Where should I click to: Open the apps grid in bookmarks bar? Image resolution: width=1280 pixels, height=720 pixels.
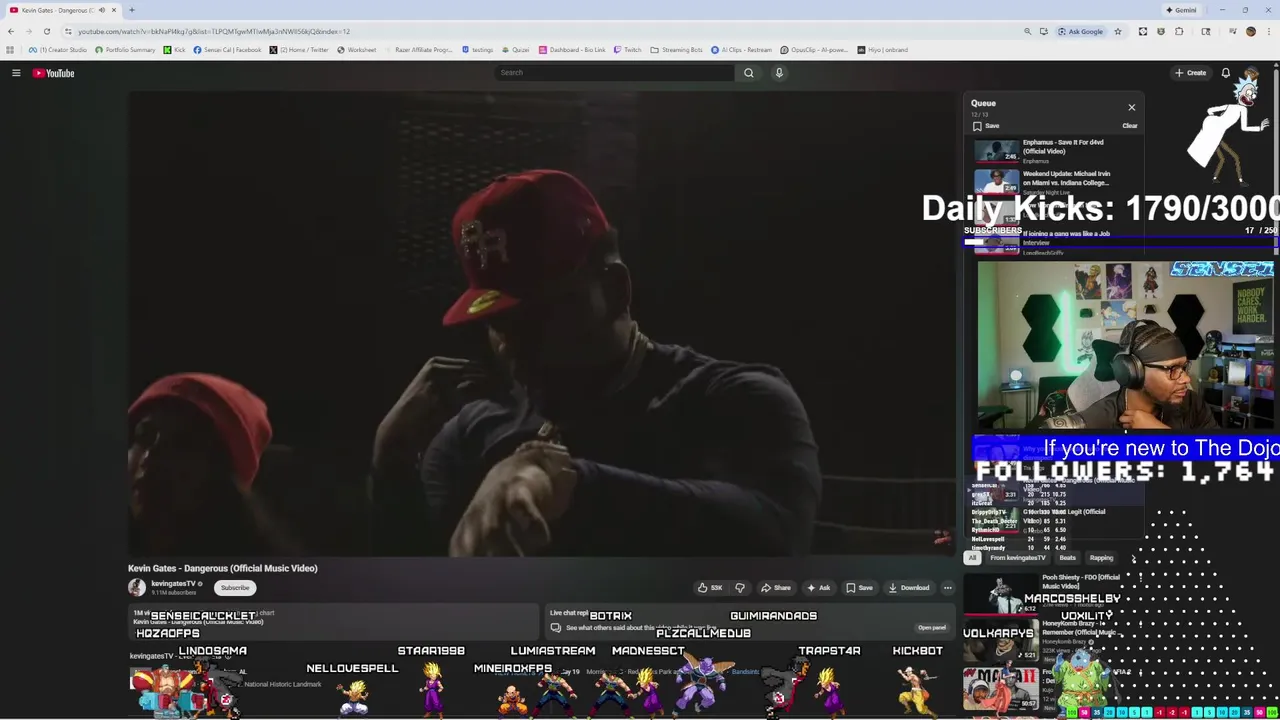tap(10, 50)
